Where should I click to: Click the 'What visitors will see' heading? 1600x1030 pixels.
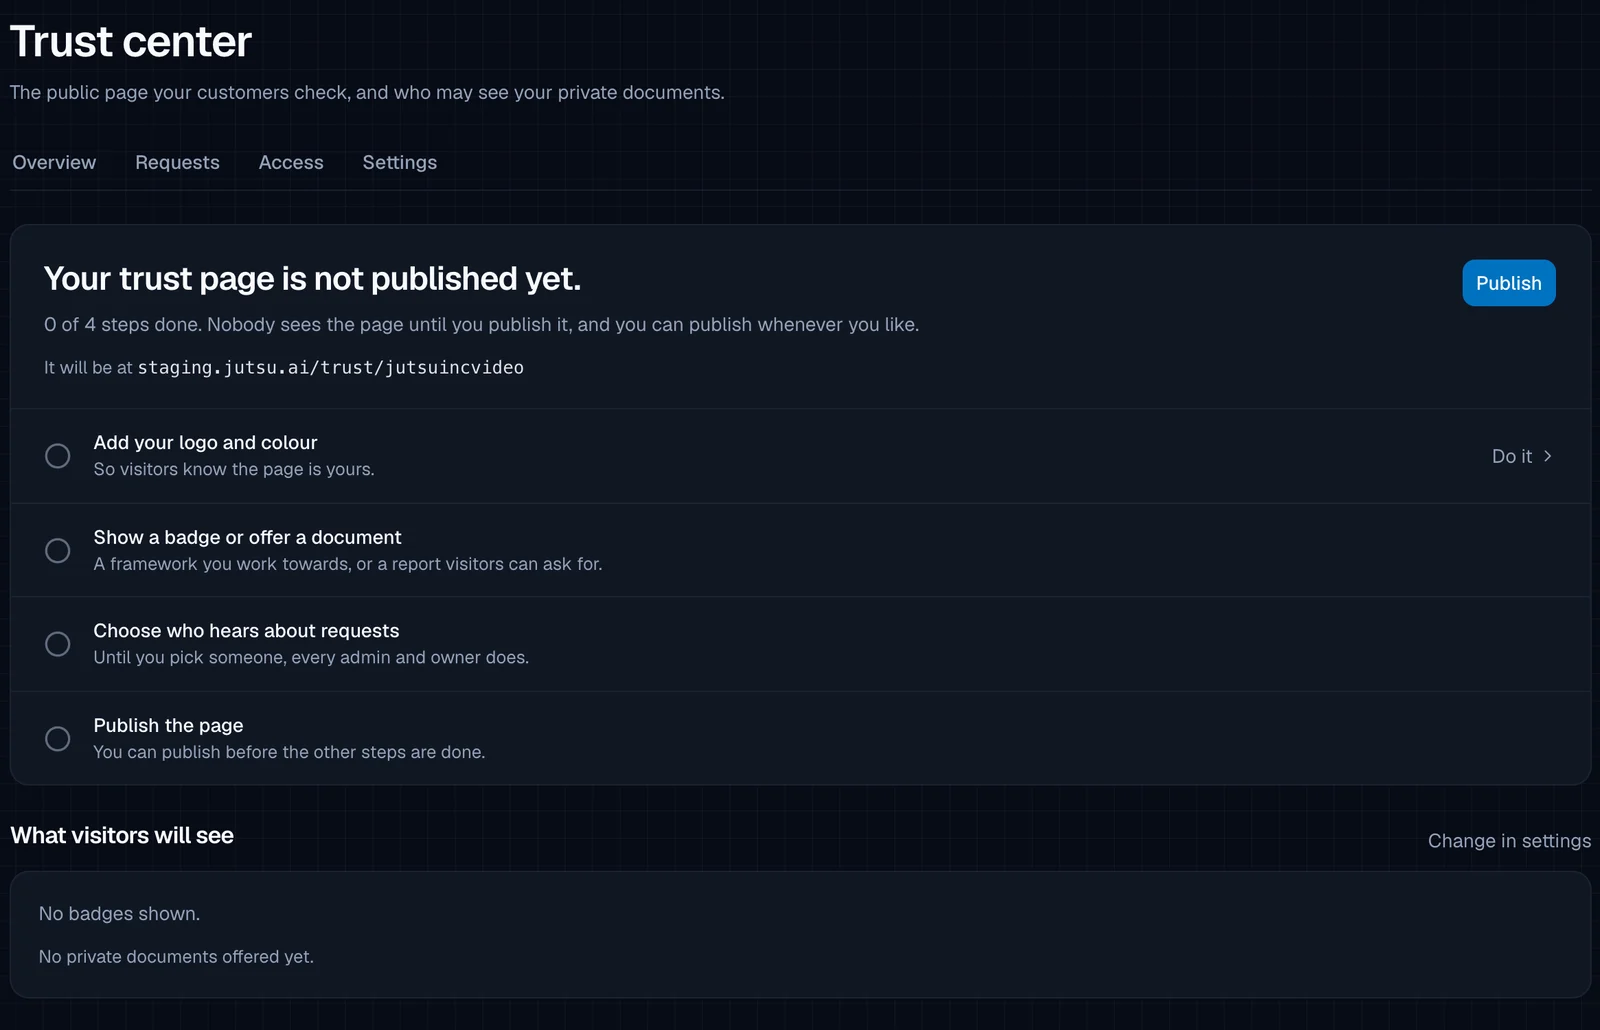pos(122,835)
